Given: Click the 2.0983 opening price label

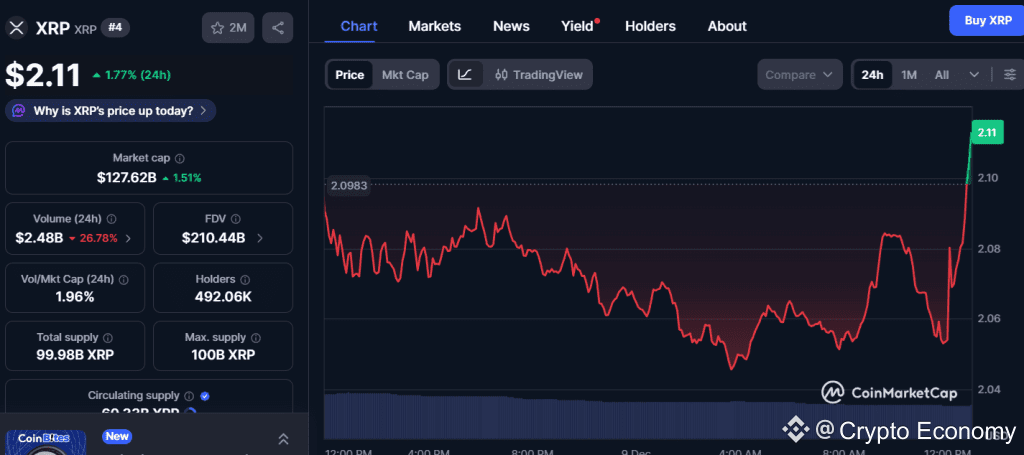Looking at the screenshot, I should (349, 185).
